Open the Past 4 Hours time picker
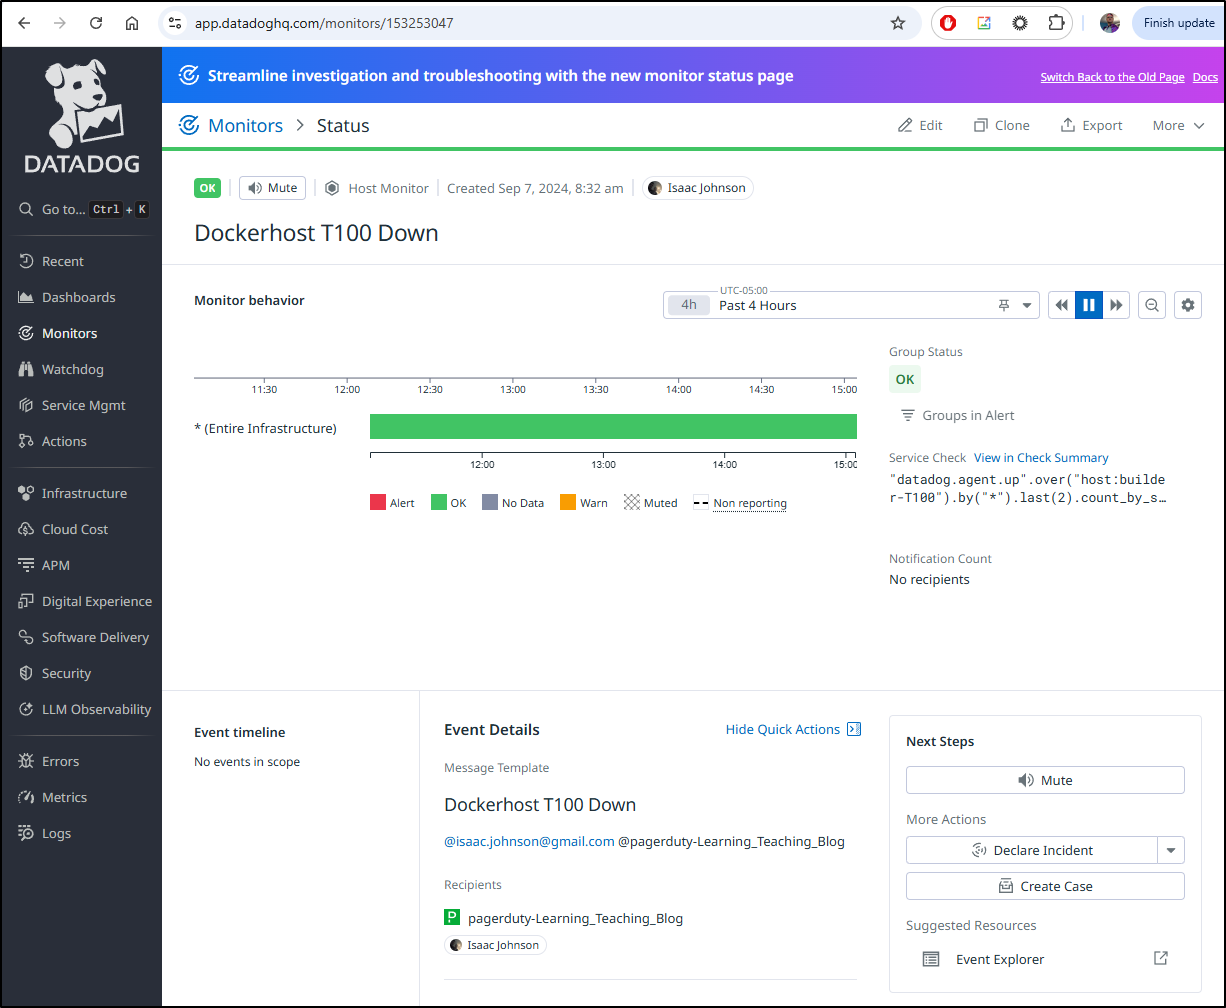The height and width of the screenshot is (1008, 1226). (851, 305)
